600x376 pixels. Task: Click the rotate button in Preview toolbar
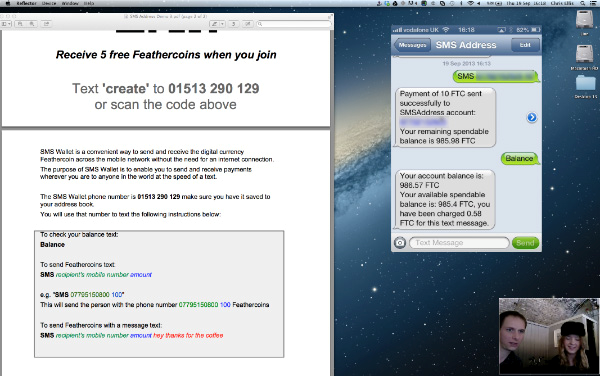pos(233,24)
